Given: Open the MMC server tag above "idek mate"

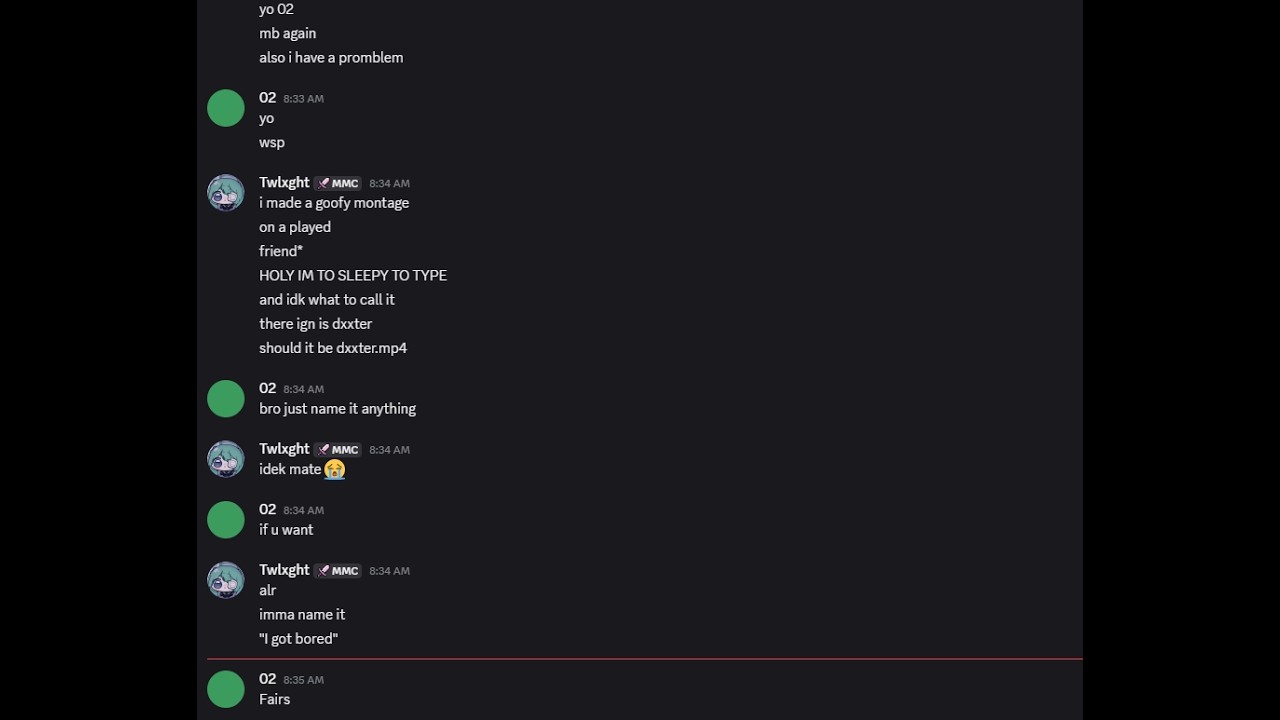Looking at the screenshot, I should tap(338, 450).
